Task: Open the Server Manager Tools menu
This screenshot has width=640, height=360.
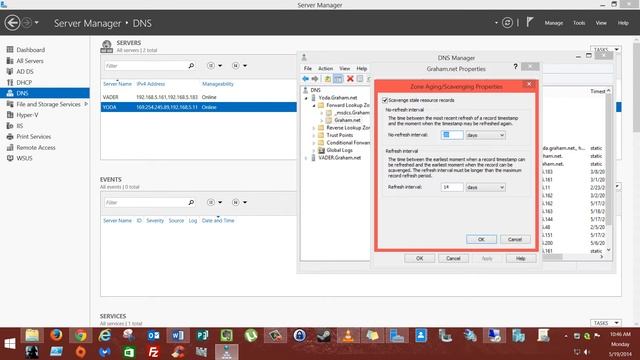Action: point(579,23)
